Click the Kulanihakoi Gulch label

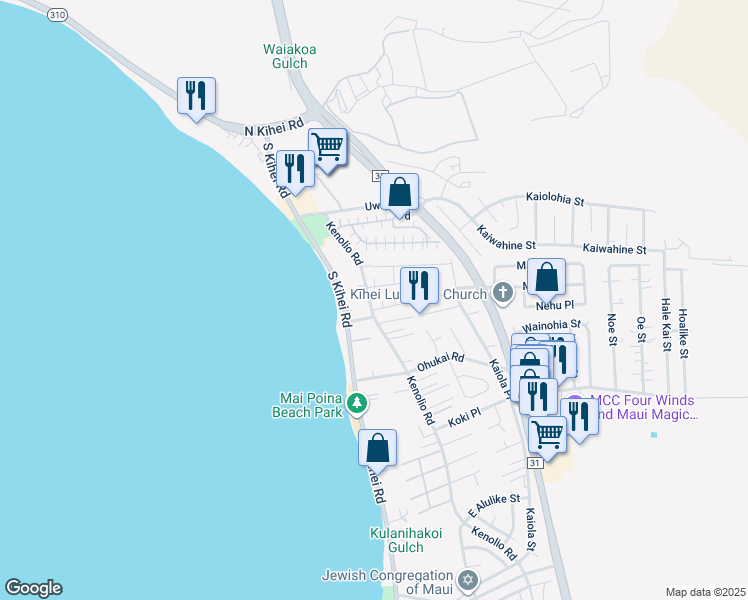click(406, 540)
